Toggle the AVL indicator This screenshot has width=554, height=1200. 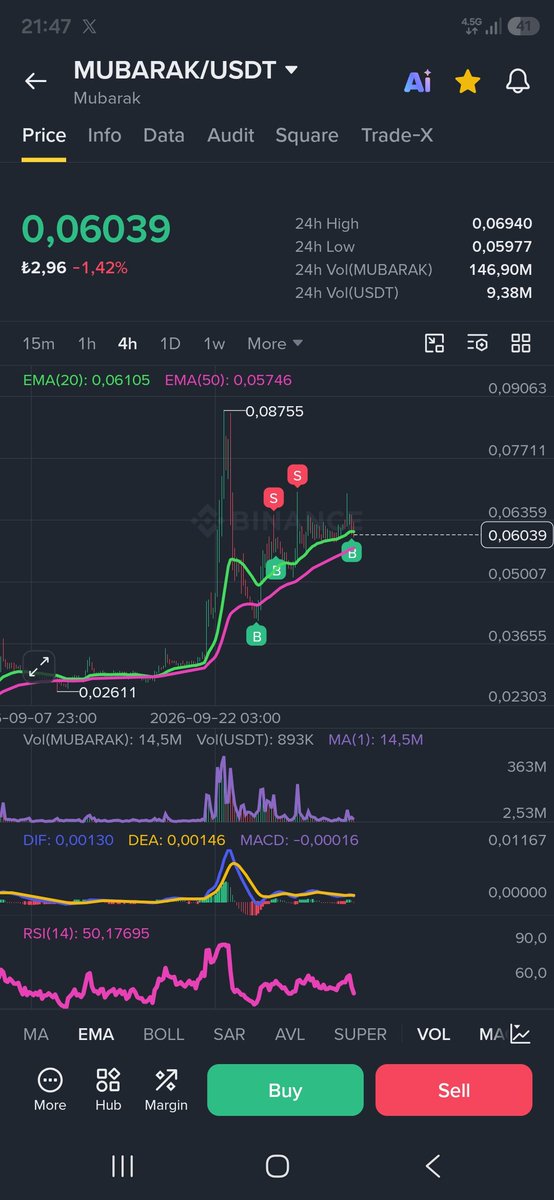coord(290,1034)
